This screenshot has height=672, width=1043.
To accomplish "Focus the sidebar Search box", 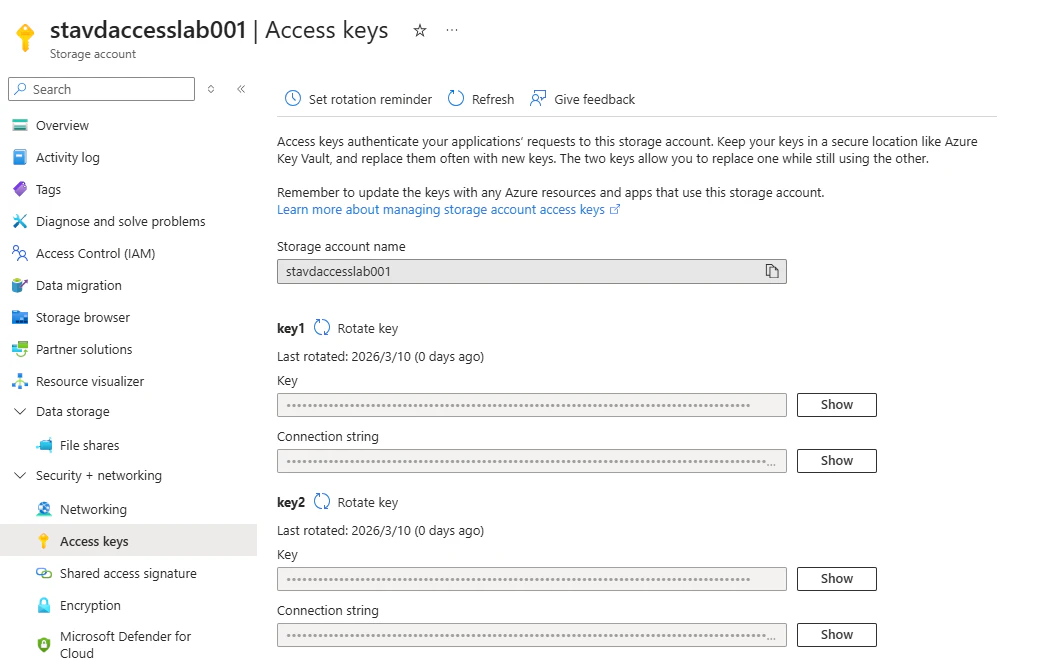I will (101, 88).
